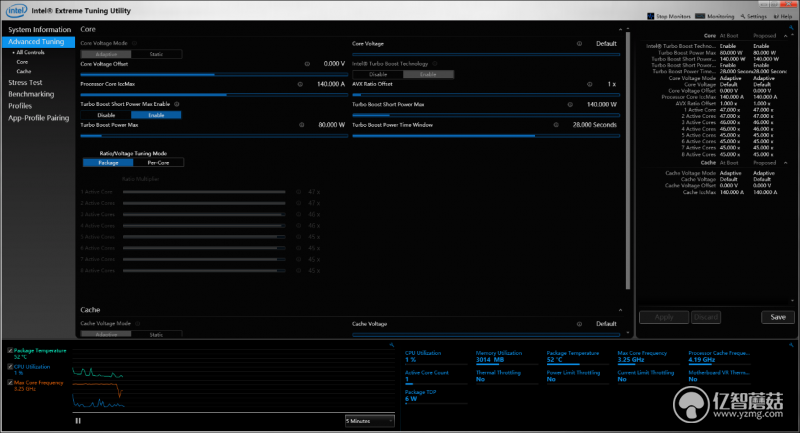The height and width of the screenshot is (433, 800).
Task: Disable Intel Turbo Boost Technology
Action: 378,74
